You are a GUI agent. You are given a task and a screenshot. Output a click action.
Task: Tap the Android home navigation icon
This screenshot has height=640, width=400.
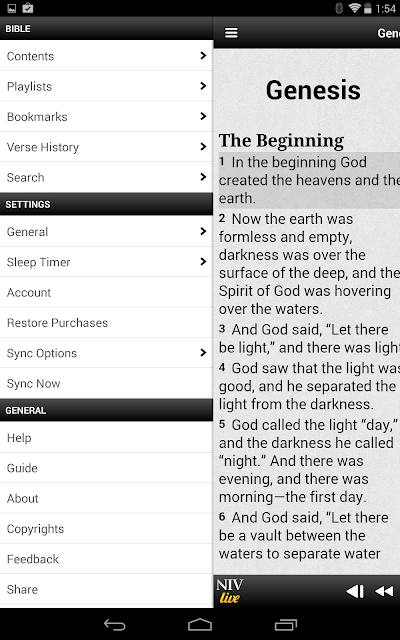pos(200,624)
